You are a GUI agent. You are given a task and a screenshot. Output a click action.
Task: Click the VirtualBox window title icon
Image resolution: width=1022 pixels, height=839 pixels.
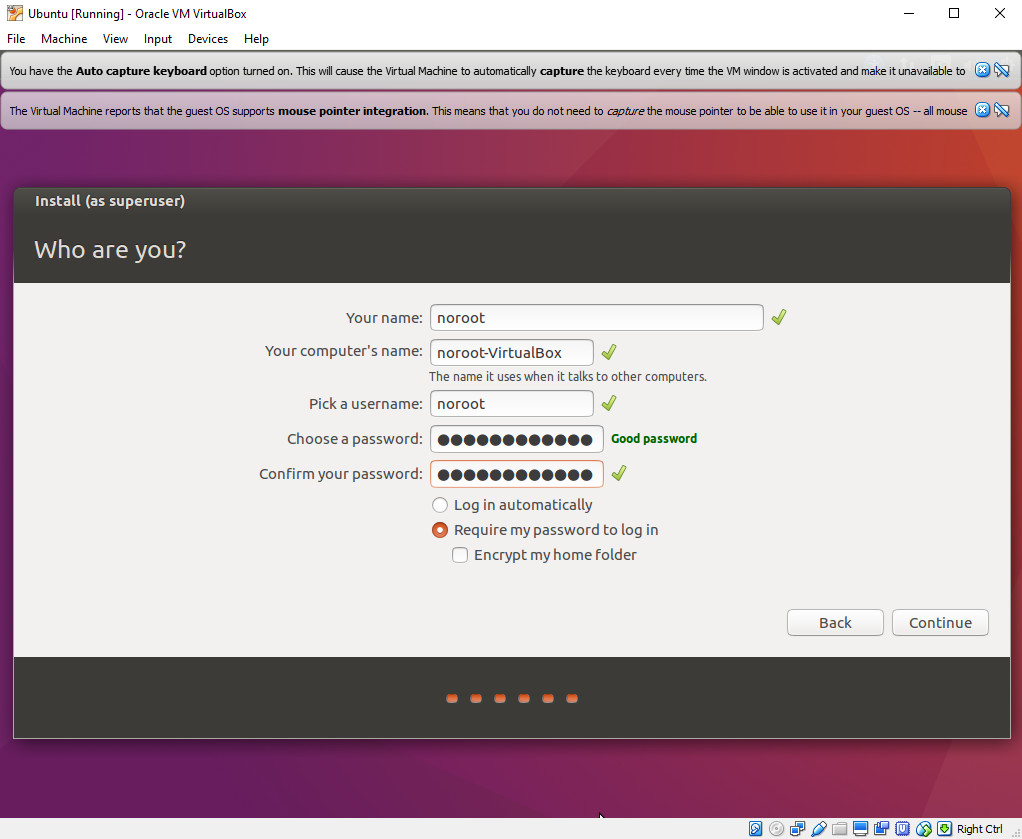coord(14,13)
